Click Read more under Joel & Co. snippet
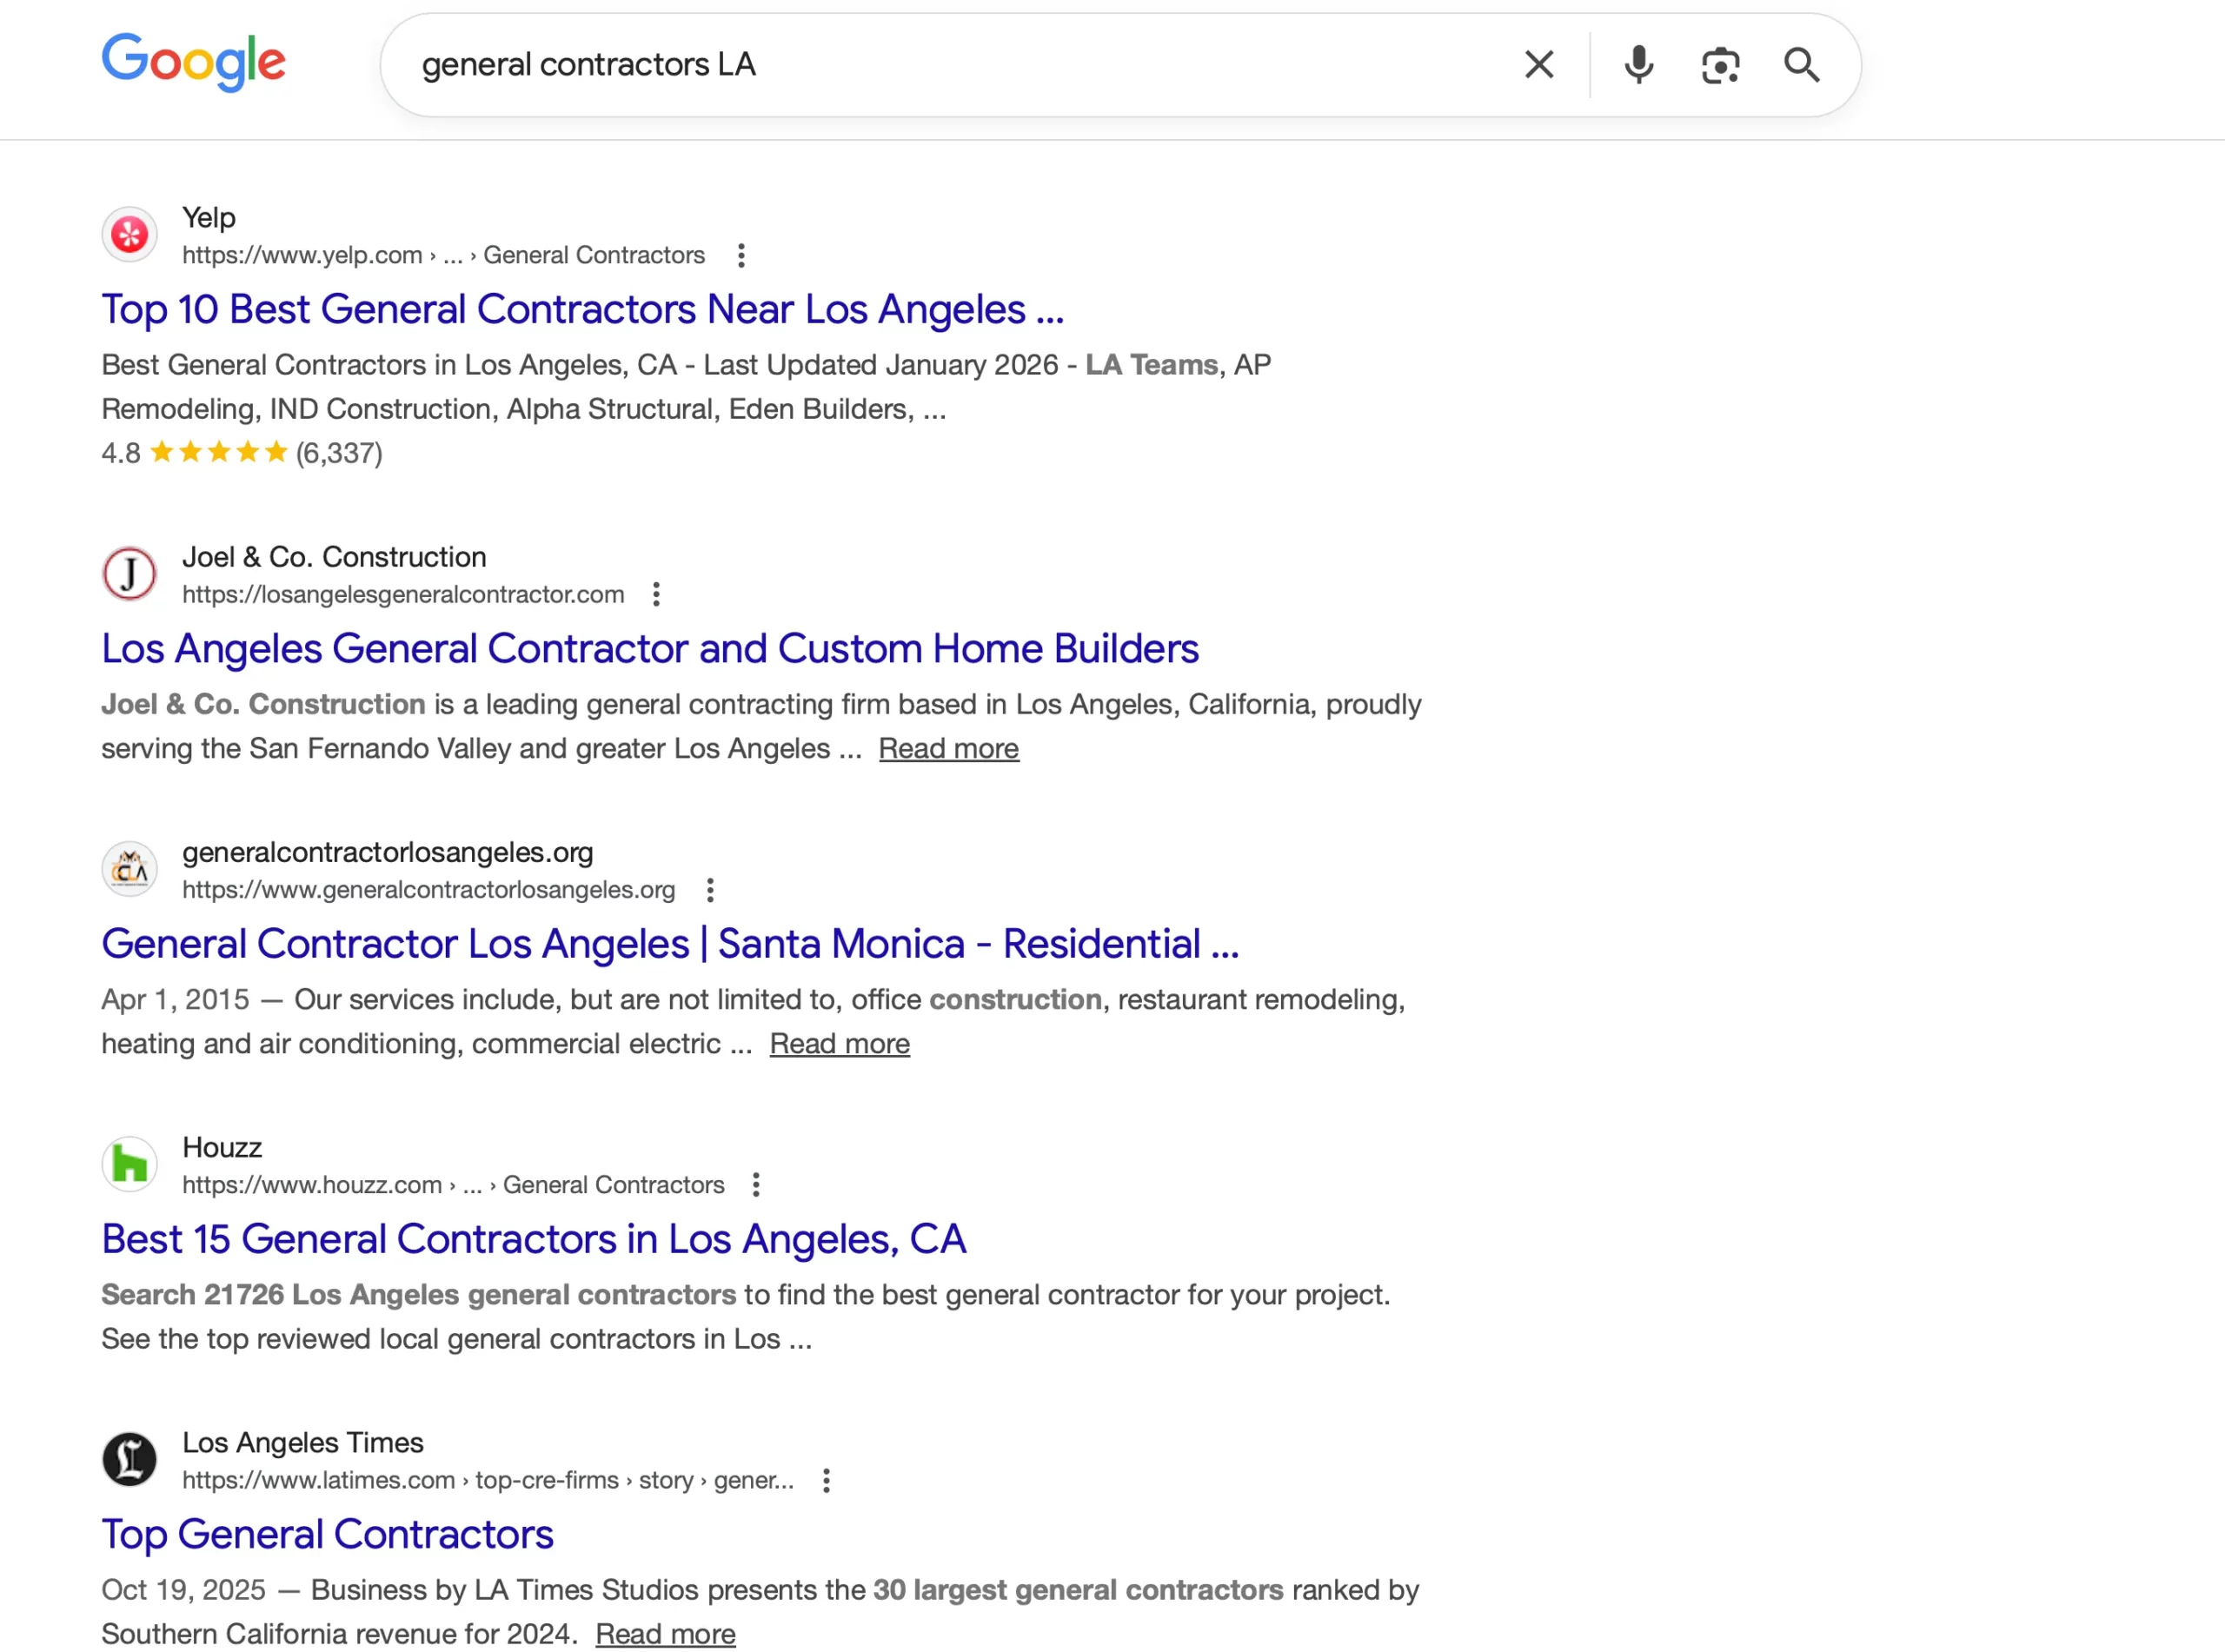Image resolution: width=2225 pixels, height=1652 pixels. (948, 749)
